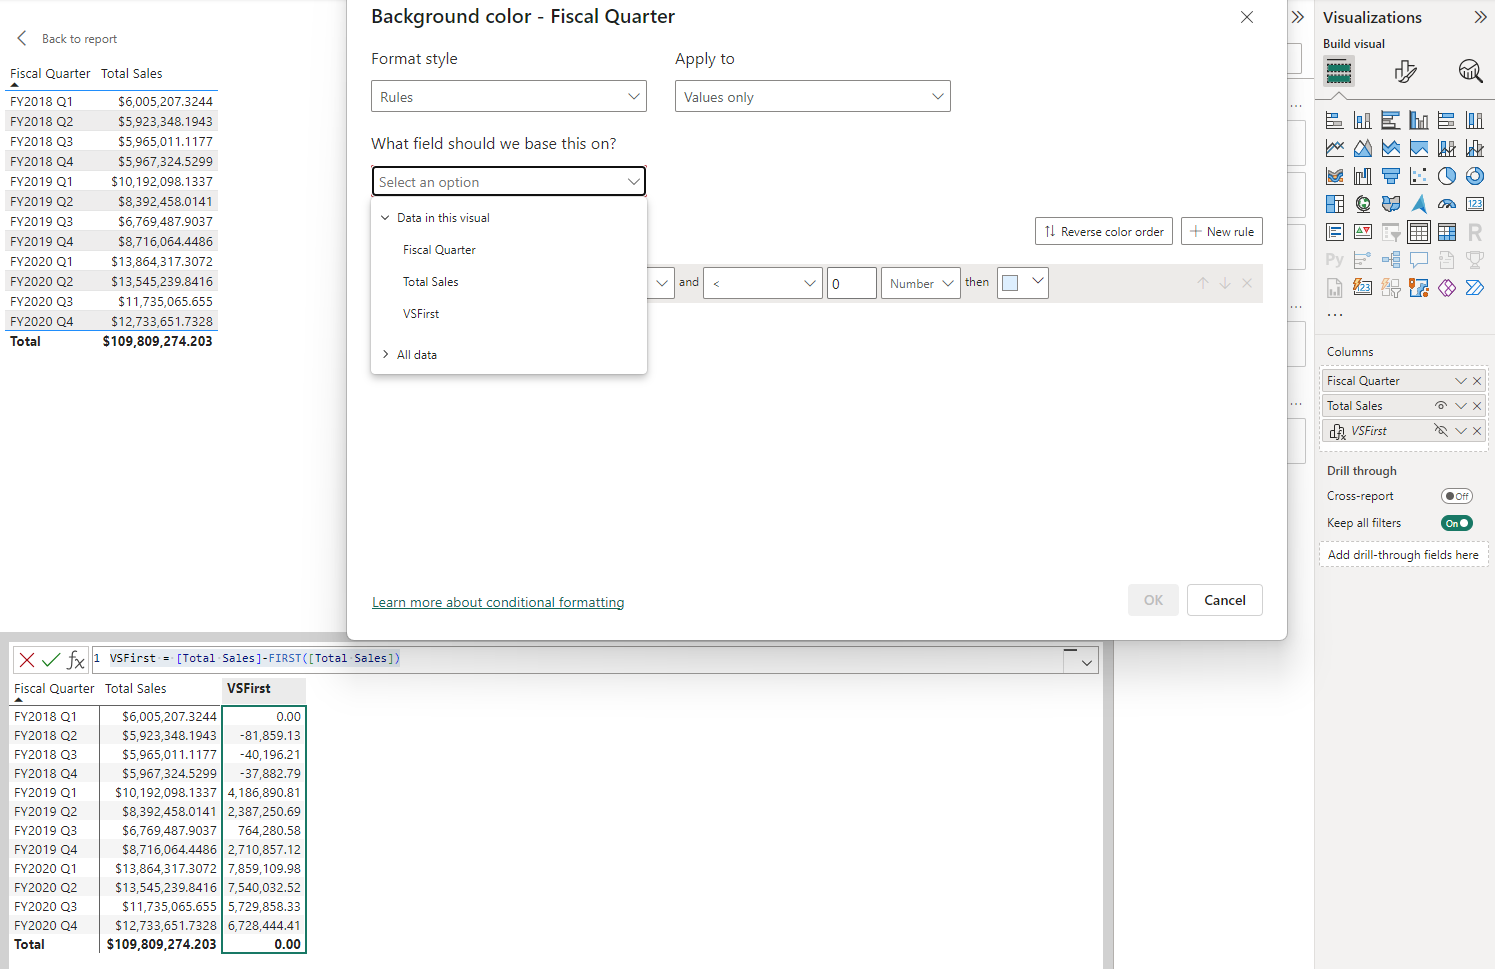Pick the Funnel chart visualization
Viewport: 1495px width, 969px height.
click(1391, 176)
